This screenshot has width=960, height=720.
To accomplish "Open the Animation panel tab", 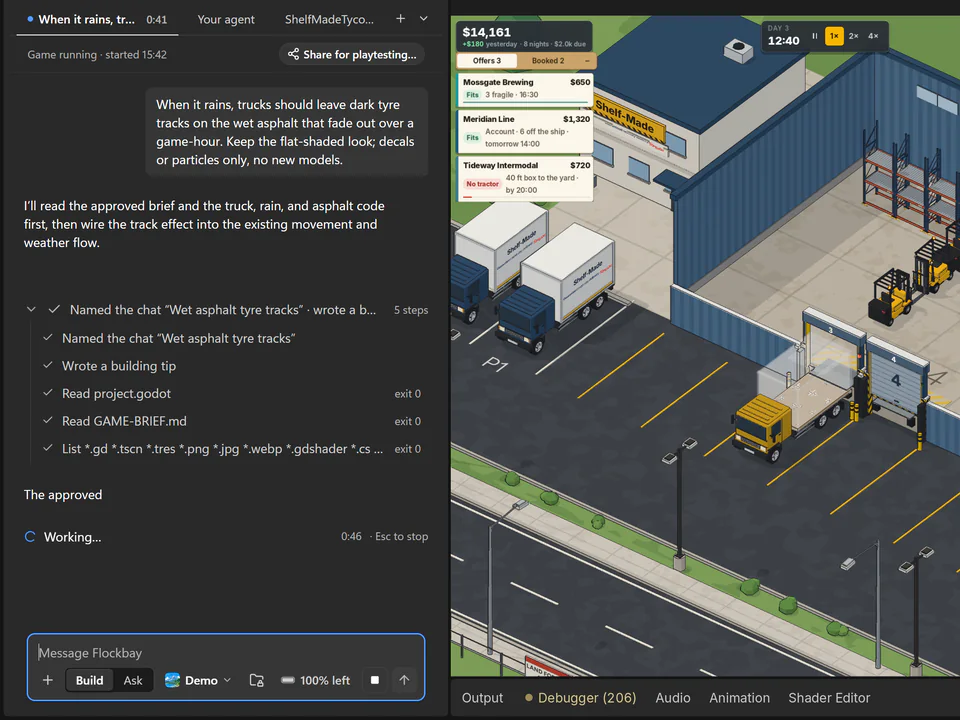I will click(x=740, y=698).
